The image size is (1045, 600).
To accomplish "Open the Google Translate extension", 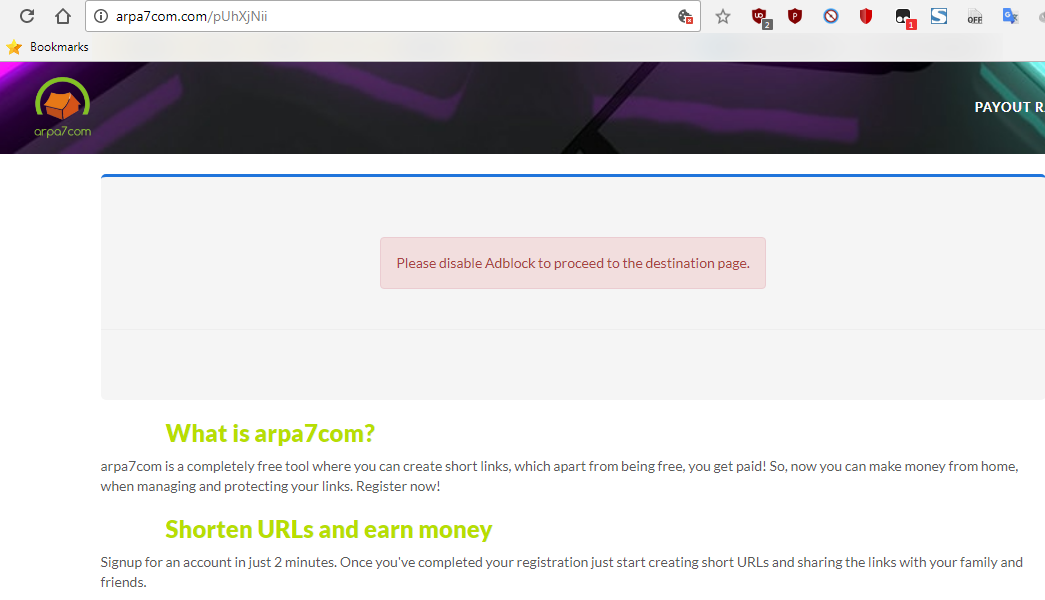I will point(1010,16).
